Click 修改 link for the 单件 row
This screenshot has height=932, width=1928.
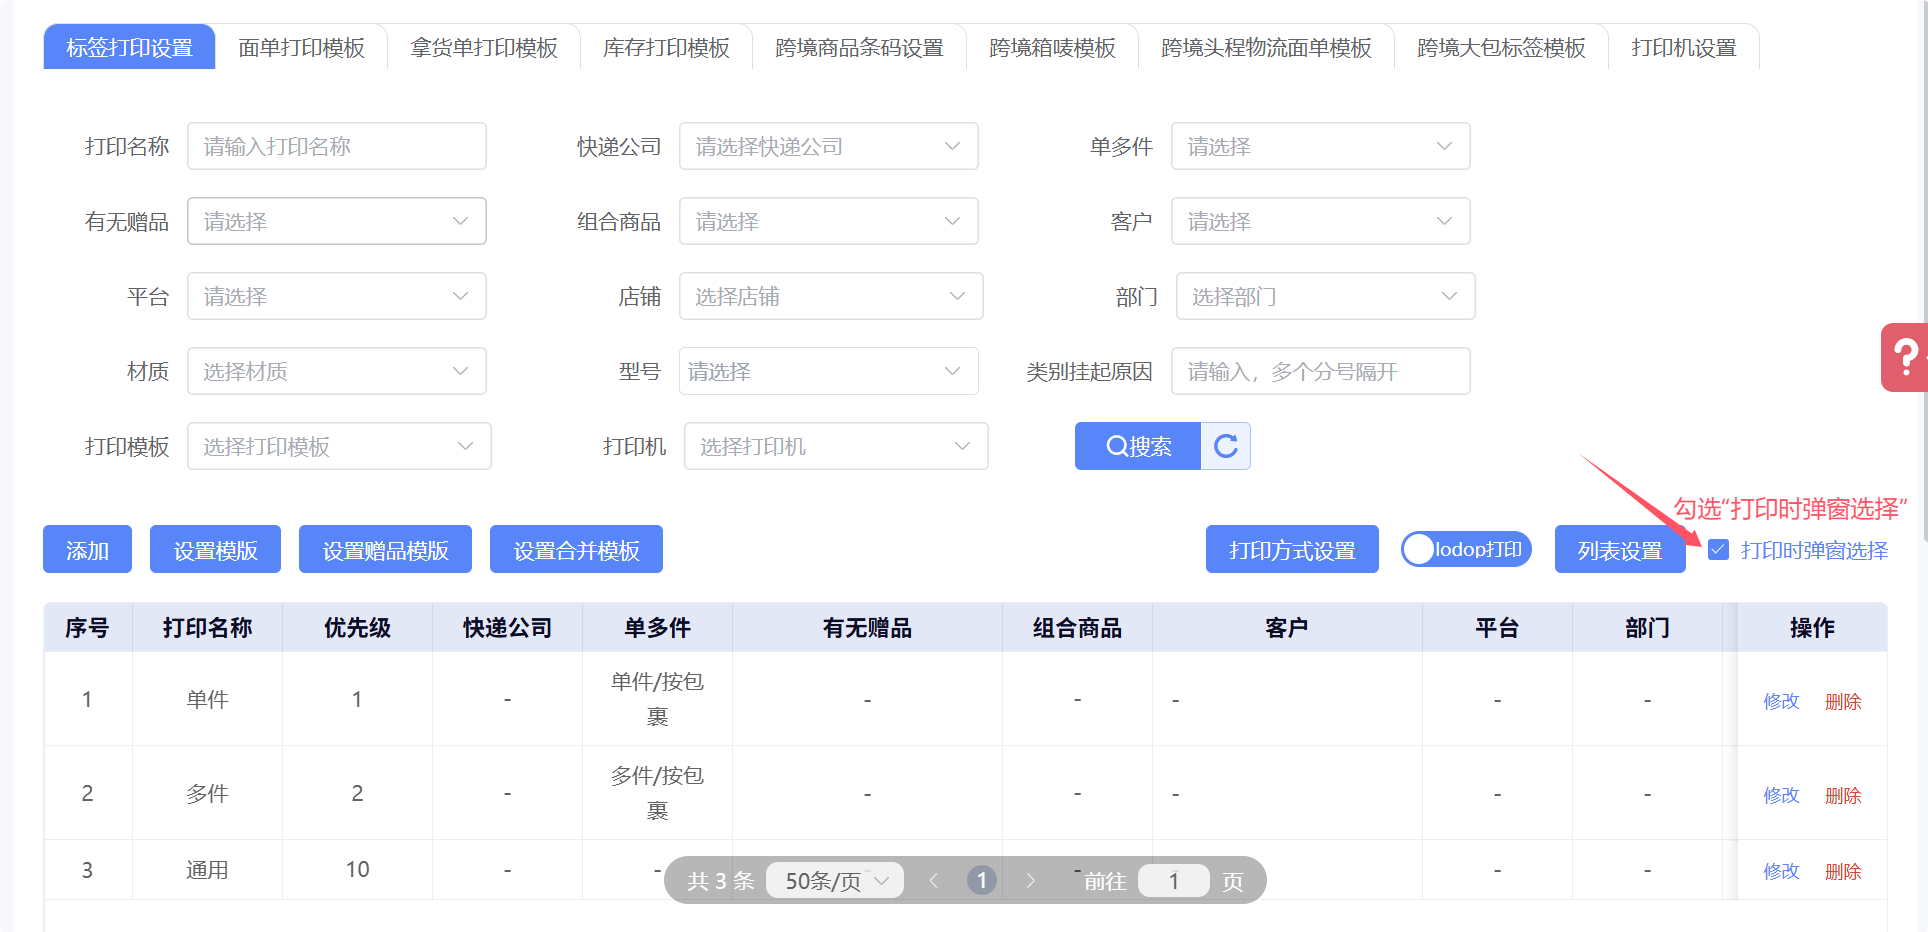(x=1781, y=702)
